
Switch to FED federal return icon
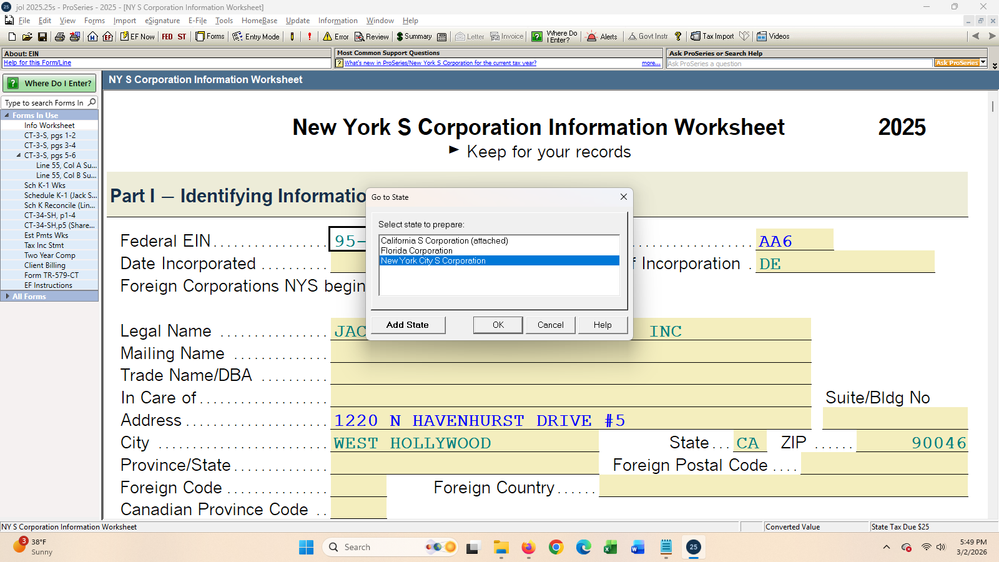point(167,36)
